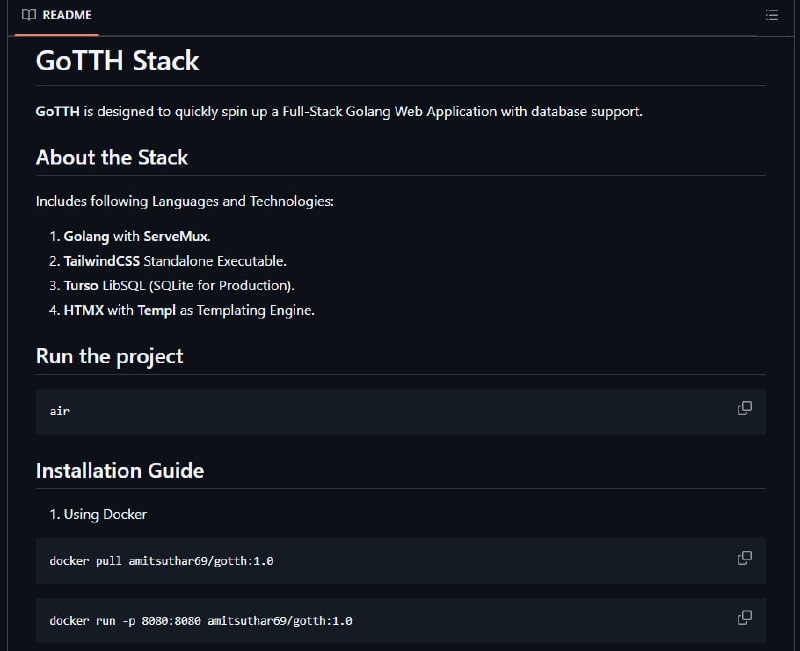Click the 'air' code block text
800x651 pixels.
(x=60, y=411)
